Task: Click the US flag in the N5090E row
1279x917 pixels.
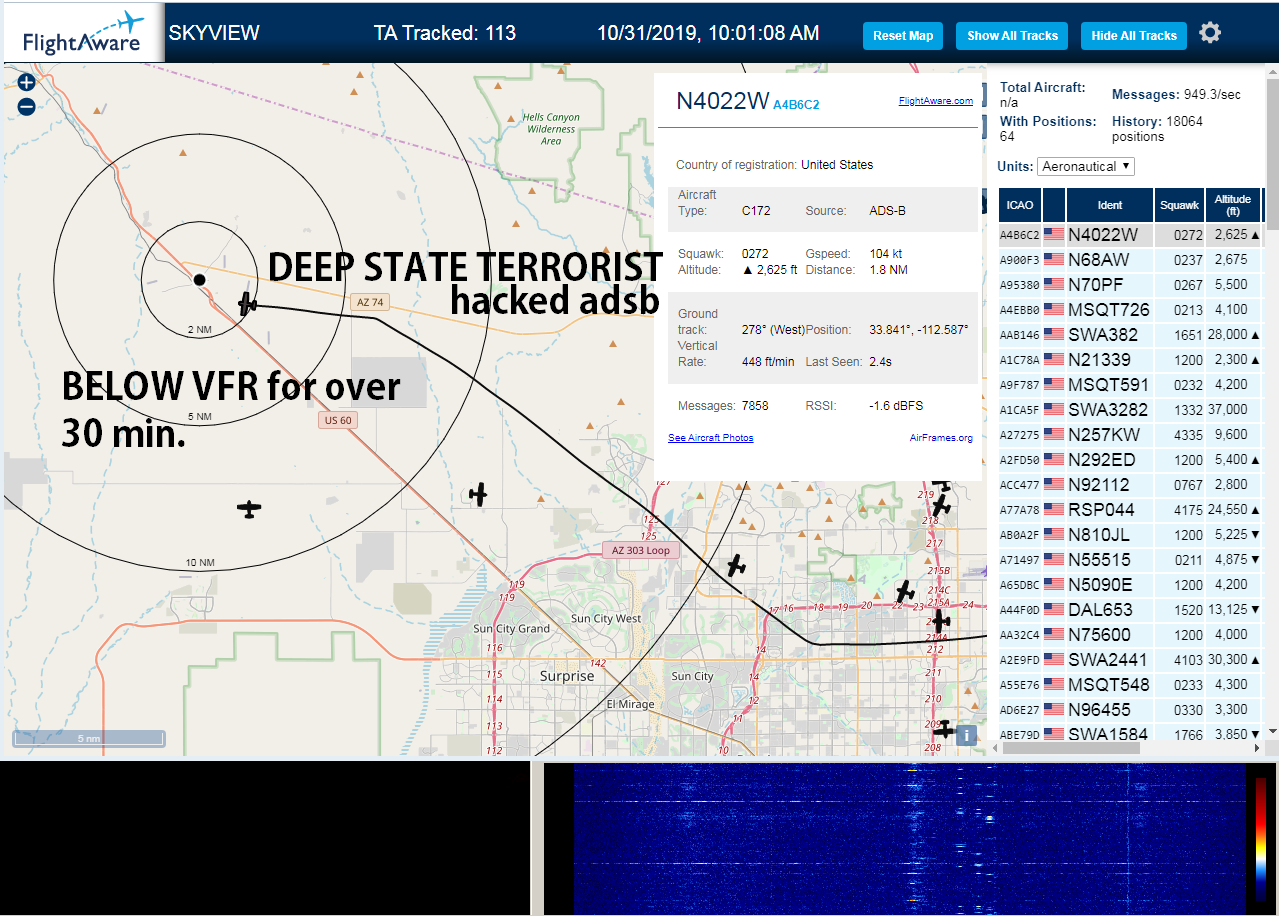Action: (x=1054, y=585)
